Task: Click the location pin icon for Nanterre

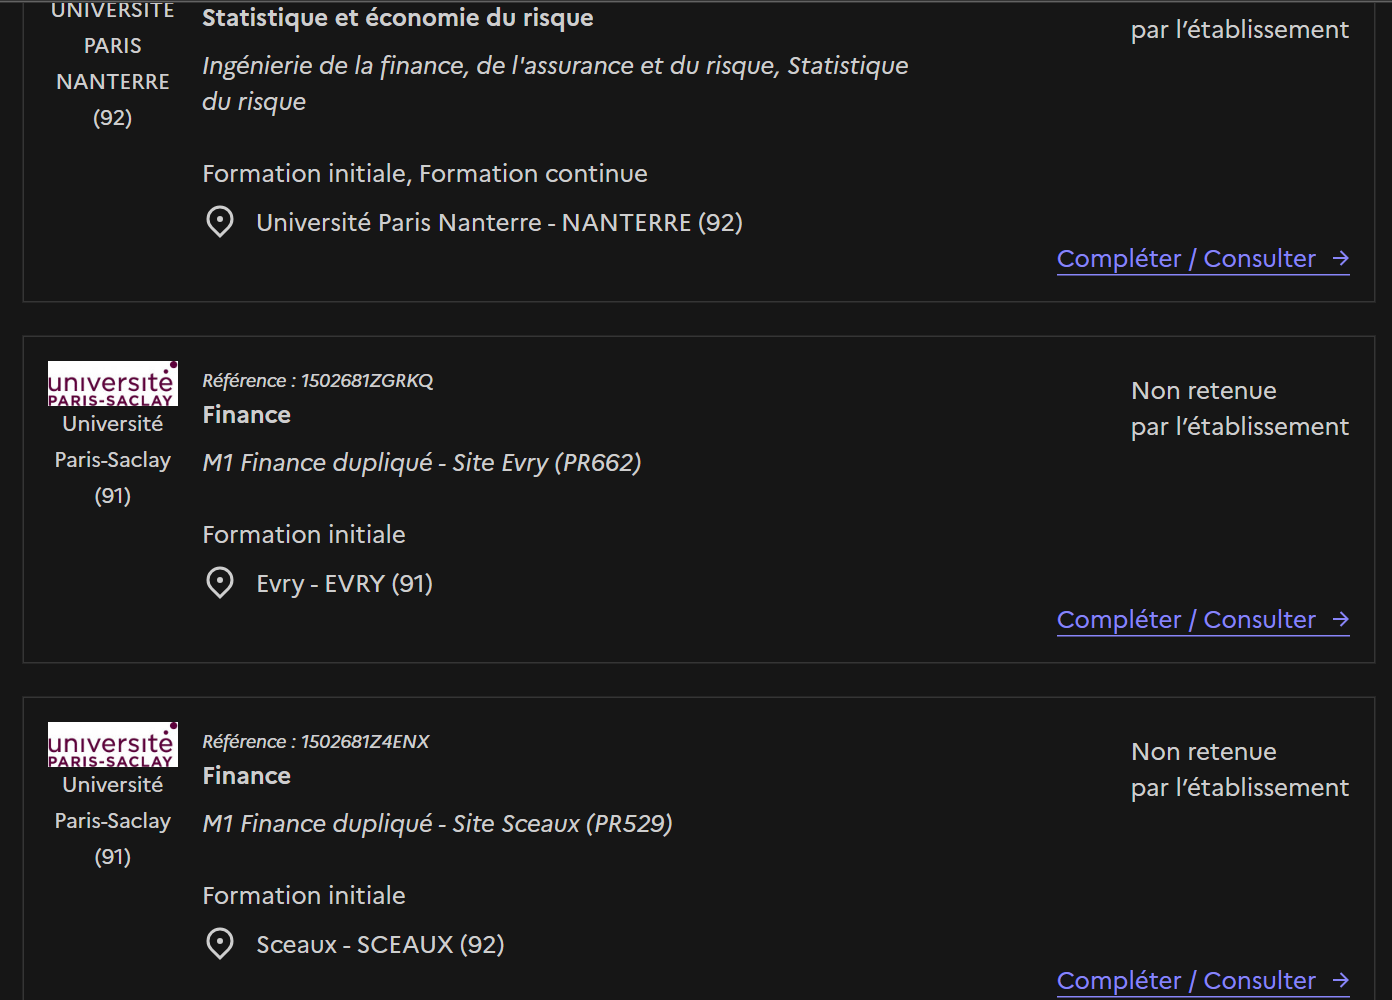Action: point(220,222)
